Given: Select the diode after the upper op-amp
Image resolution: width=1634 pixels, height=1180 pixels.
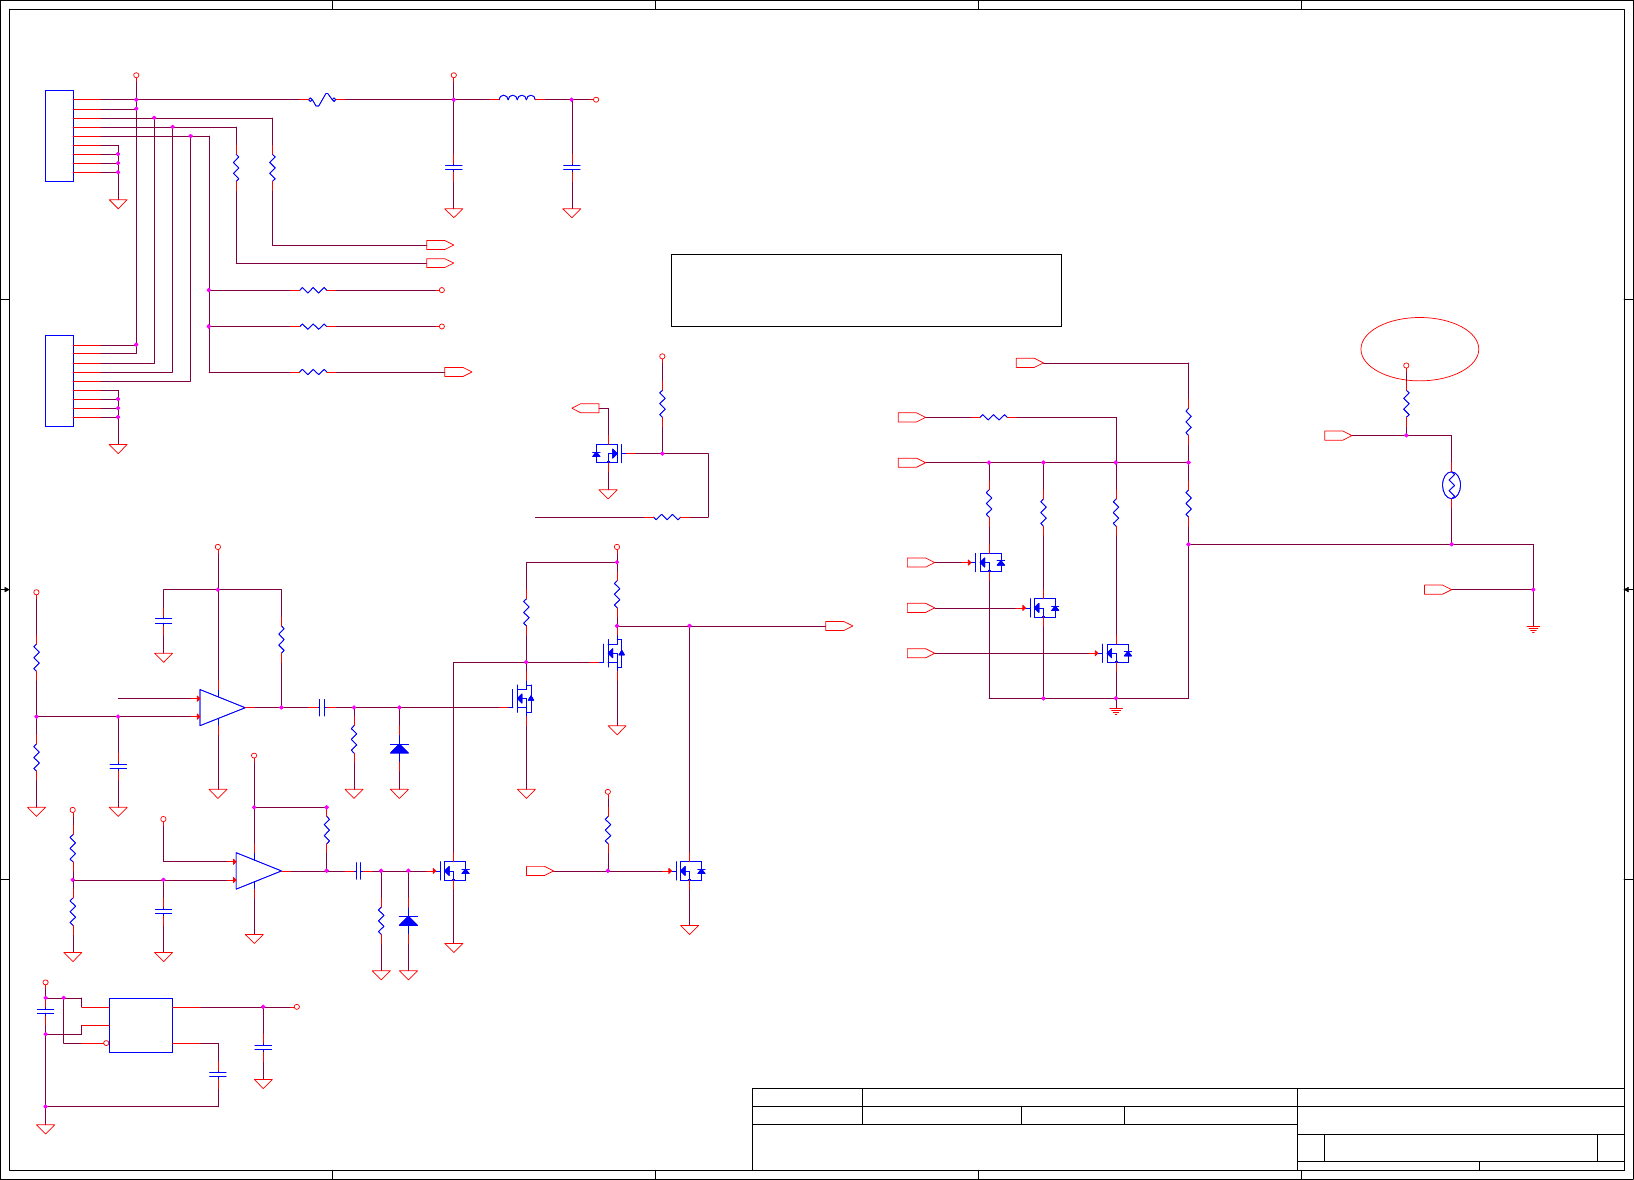Looking at the screenshot, I should coord(399,748).
